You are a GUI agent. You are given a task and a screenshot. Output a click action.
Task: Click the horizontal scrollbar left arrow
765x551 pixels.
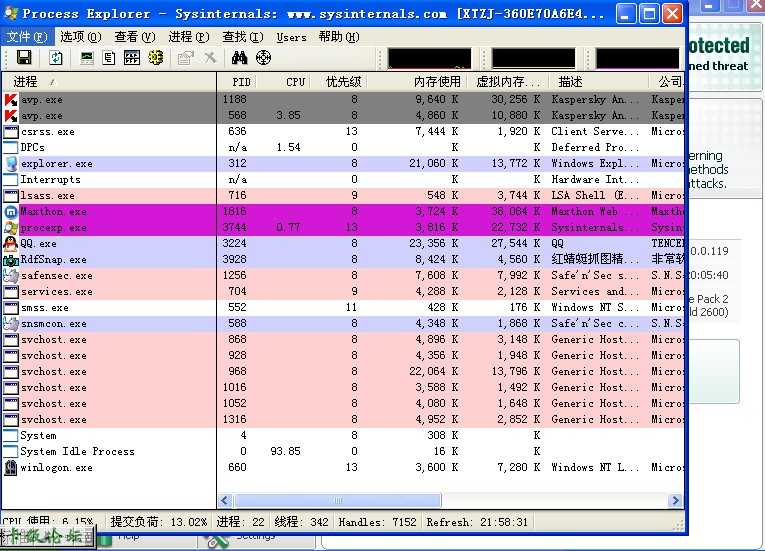(225, 500)
